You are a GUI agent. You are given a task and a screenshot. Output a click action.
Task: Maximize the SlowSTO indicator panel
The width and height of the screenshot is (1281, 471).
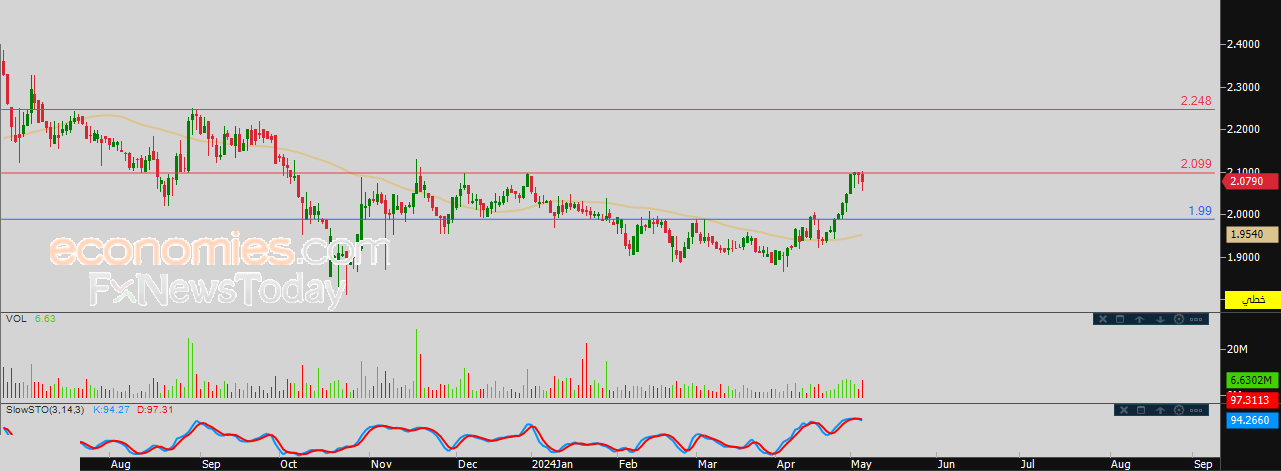(x=1141, y=410)
